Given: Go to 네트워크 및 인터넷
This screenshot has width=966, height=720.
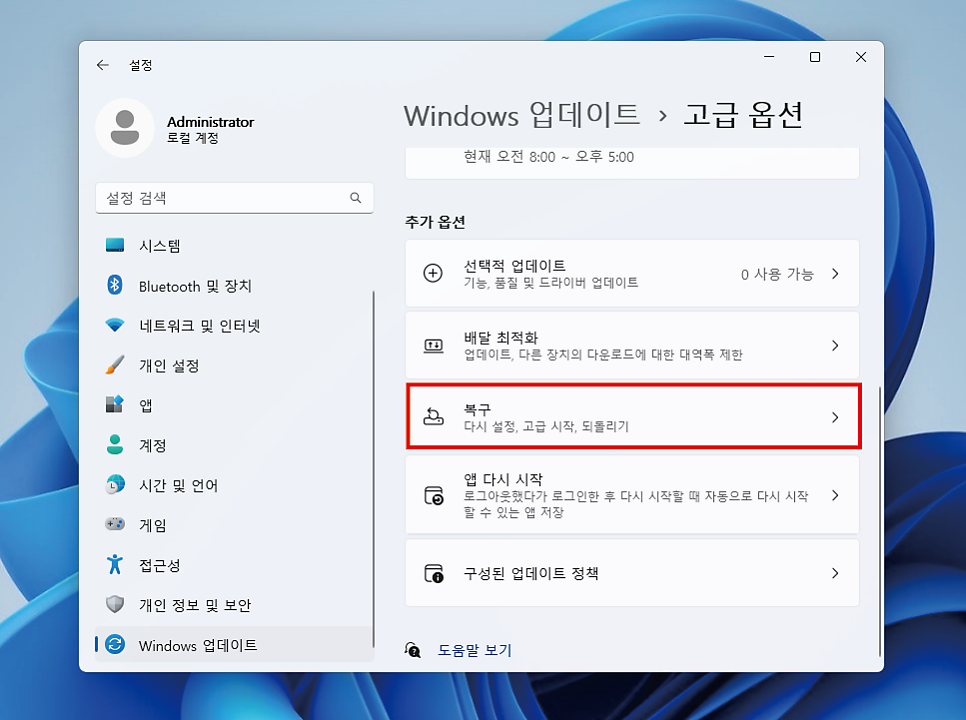Looking at the screenshot, I should [234, 325].
